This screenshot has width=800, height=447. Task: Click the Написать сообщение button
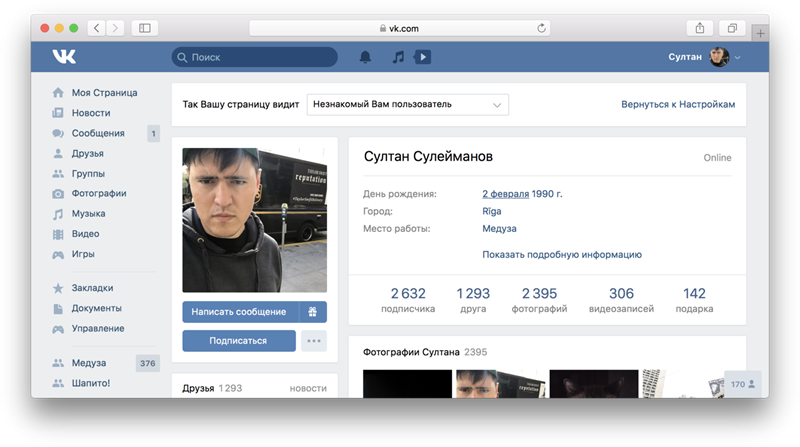[x=240, y=311]
